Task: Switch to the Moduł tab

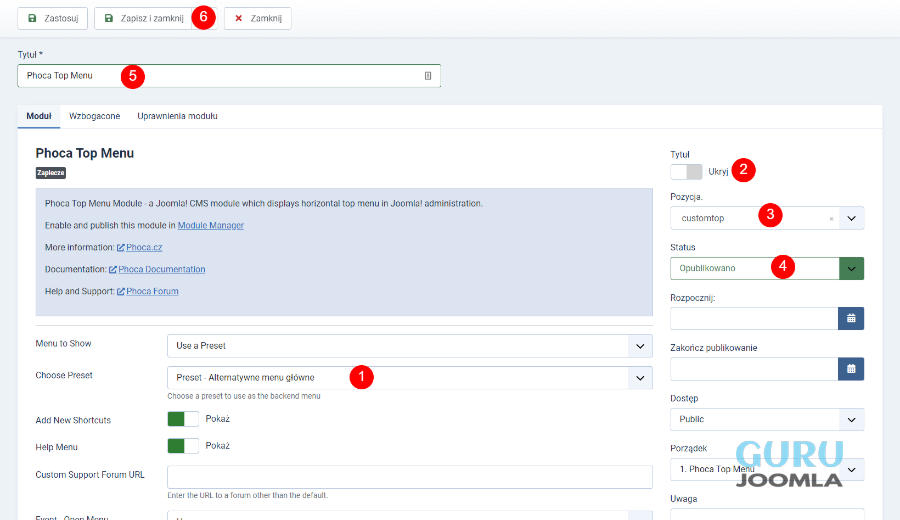Action: [x=39, y=116]
